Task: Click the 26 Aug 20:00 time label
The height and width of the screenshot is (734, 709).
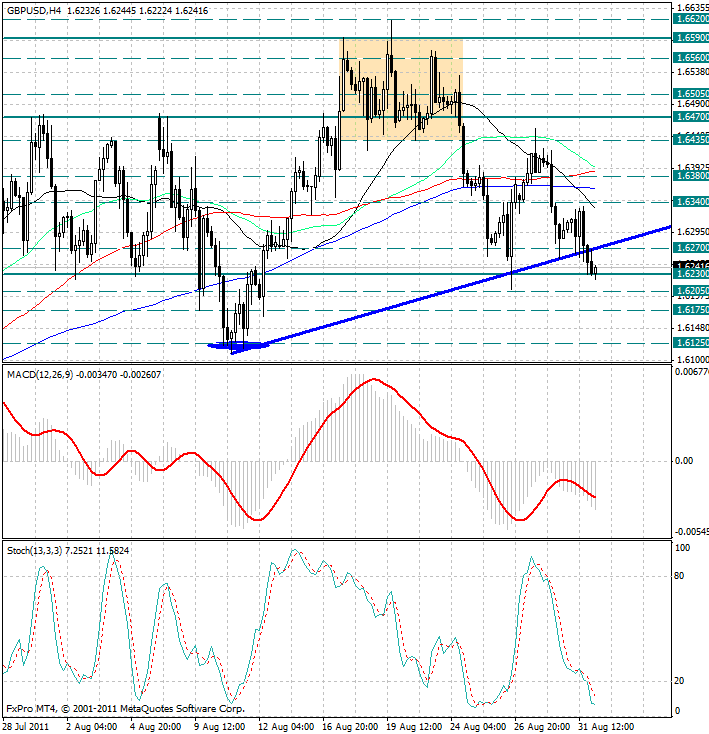Action: (x=542, y=727)
